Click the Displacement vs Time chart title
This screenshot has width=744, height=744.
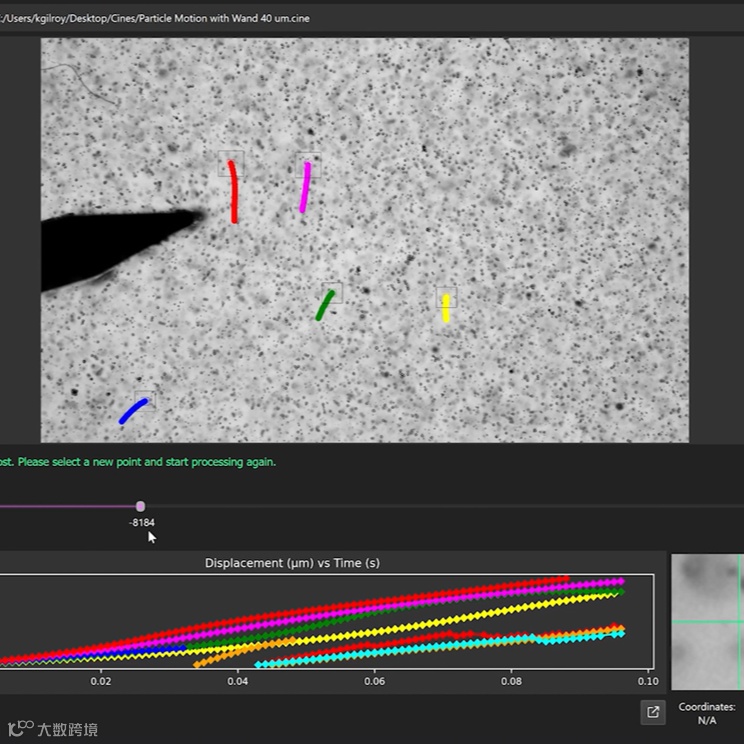click(292, 563)
